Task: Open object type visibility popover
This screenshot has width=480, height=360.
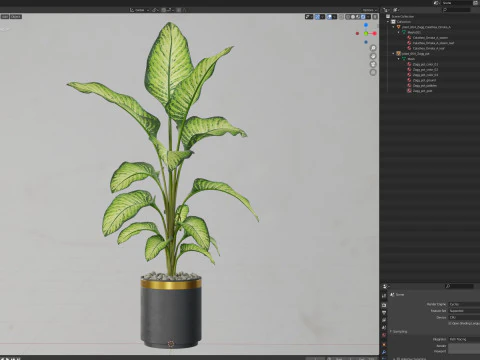Action: click(309, 17)
